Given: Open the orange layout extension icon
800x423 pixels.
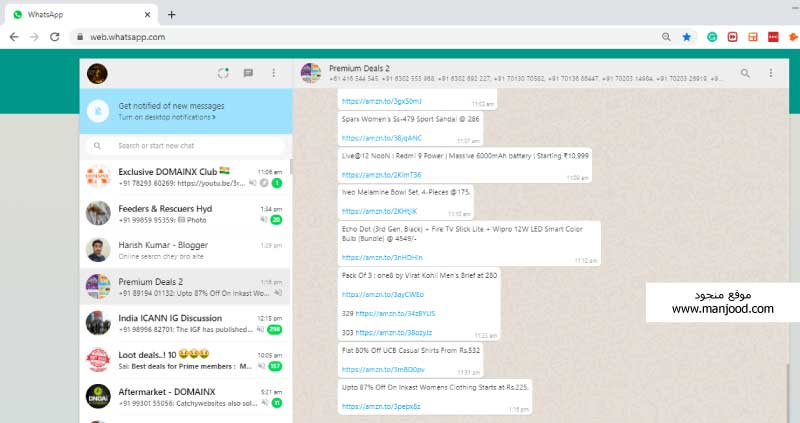Looking at the screenshot, I should tap(753, 37).
